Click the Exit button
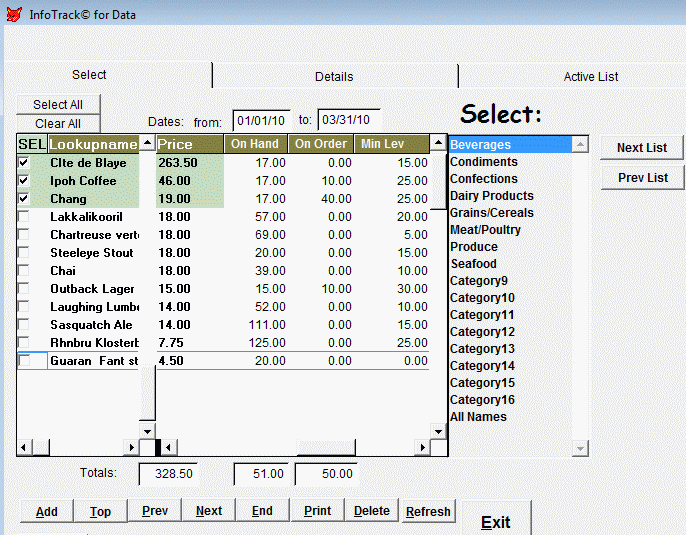 pyautogui.click(x=495, y=522)
